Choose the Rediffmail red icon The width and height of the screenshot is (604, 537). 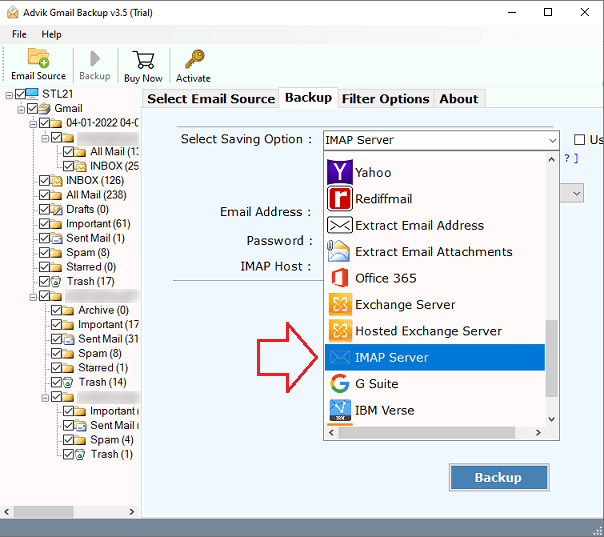coord(339,199)
